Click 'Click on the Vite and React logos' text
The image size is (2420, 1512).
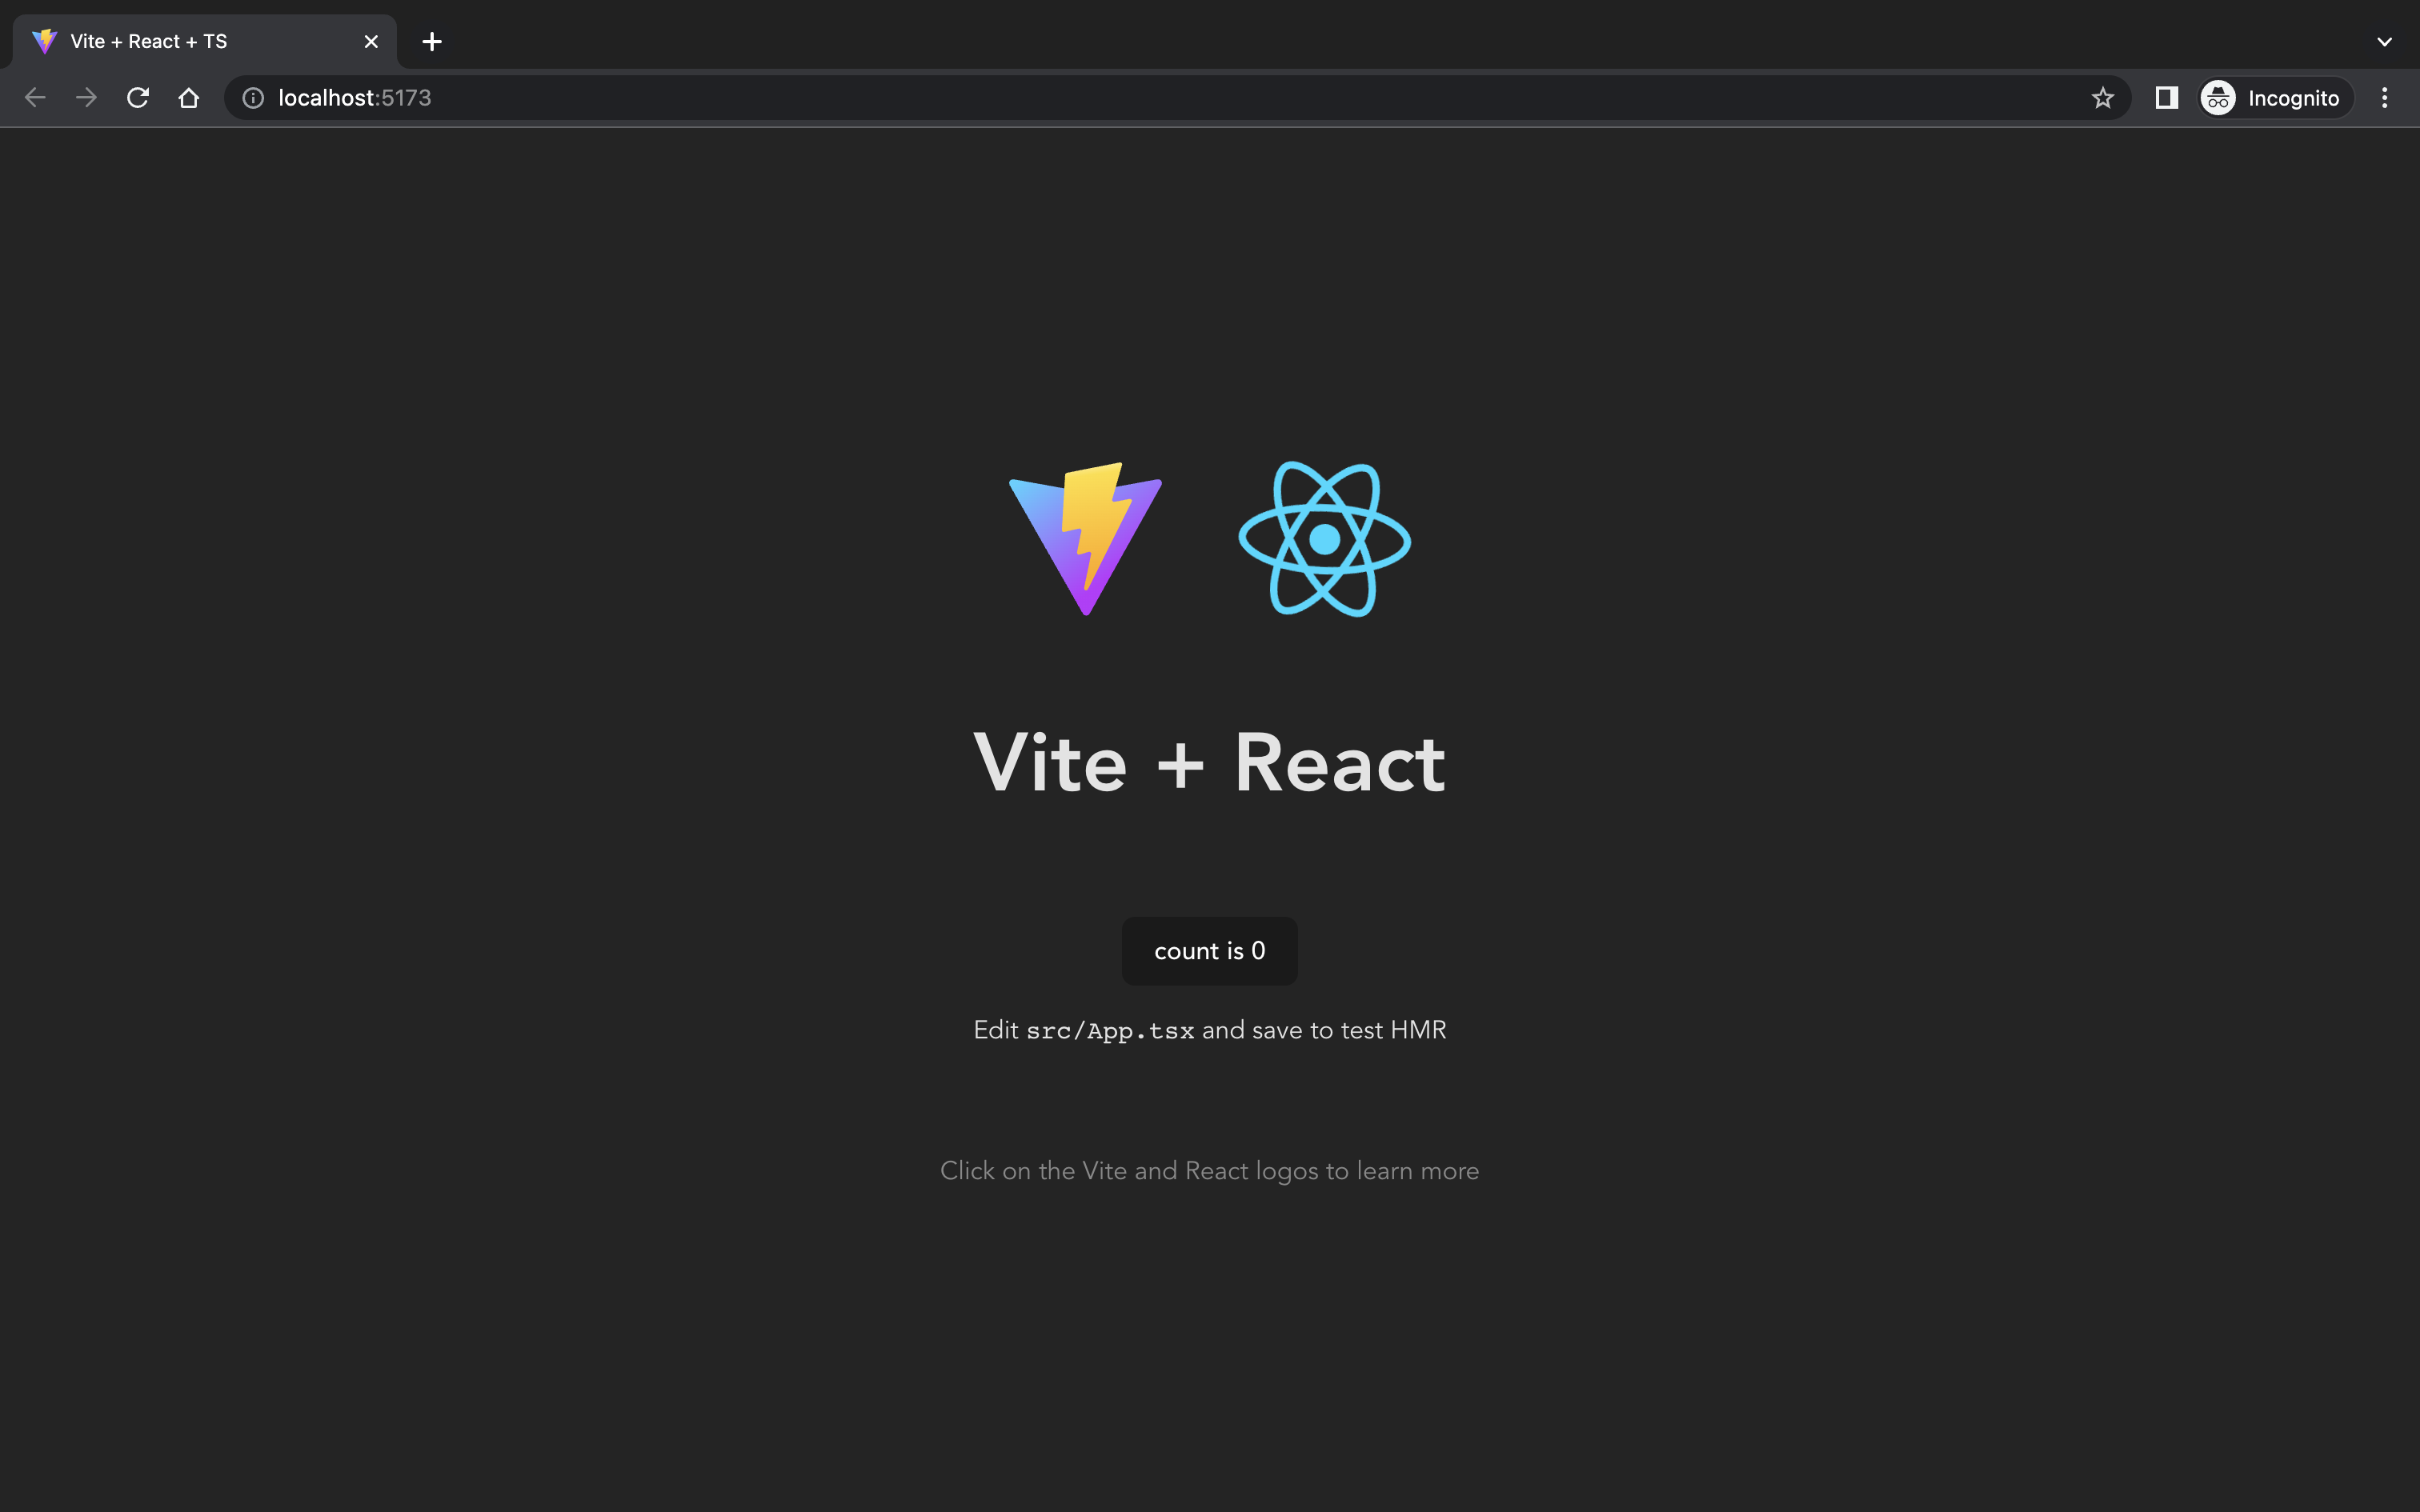click(1209, 1171)
